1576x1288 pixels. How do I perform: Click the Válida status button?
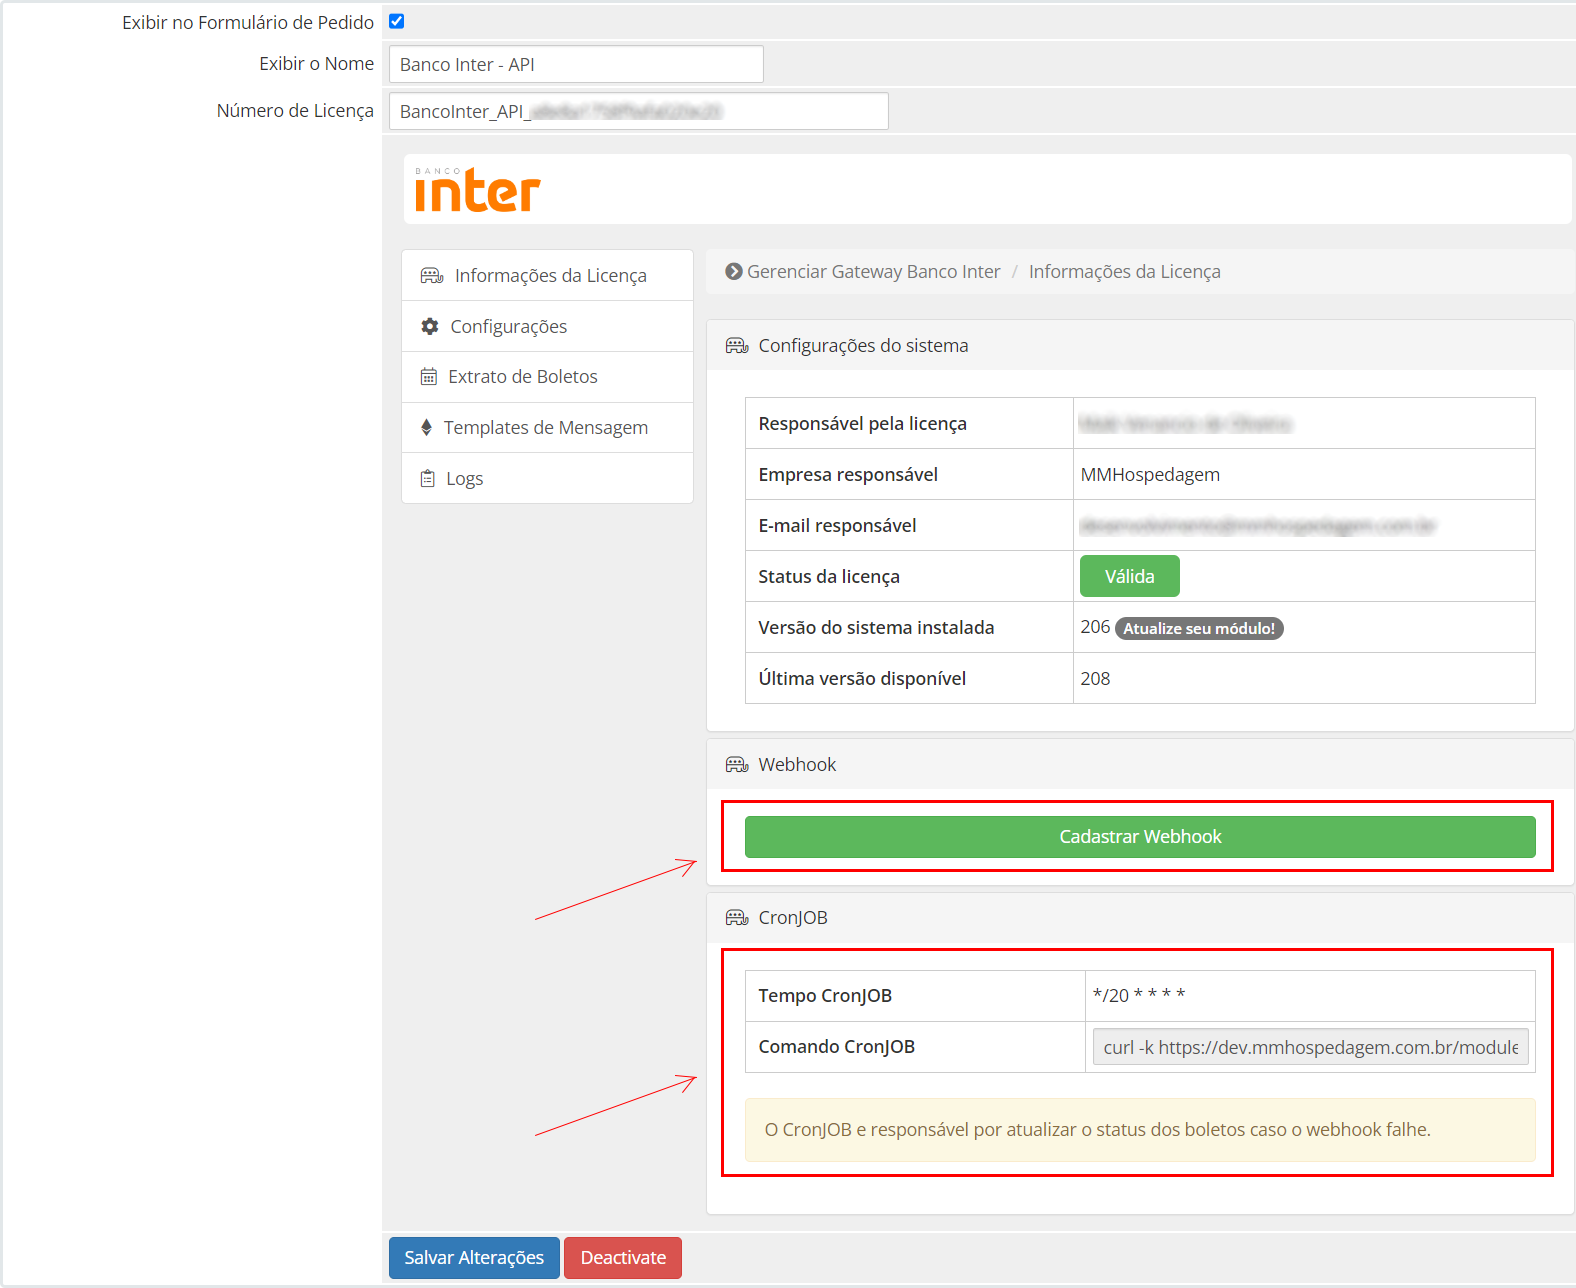1130,576
